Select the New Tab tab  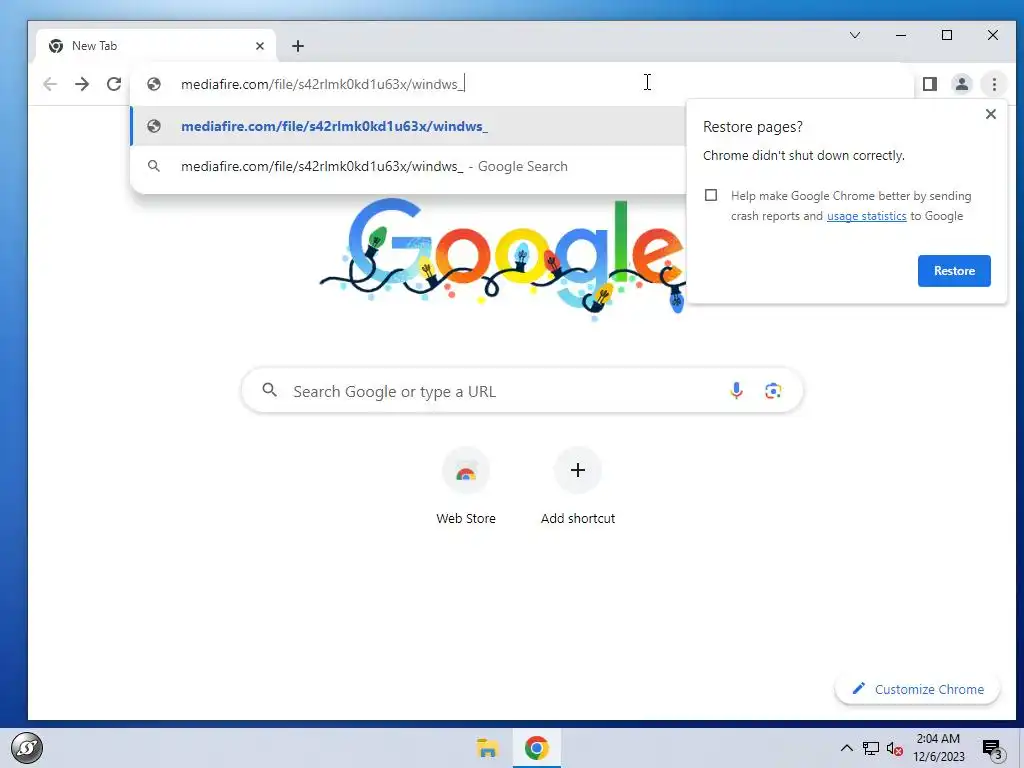155,46
